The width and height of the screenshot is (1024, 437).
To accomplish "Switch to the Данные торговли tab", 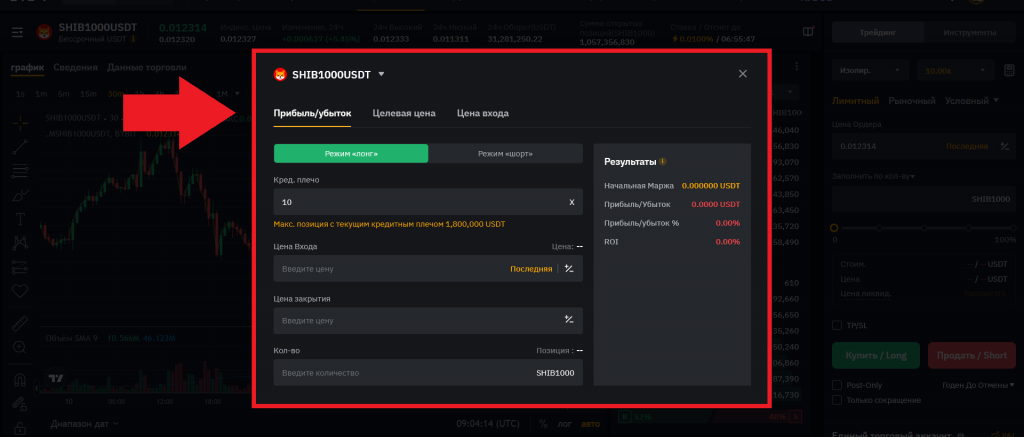I will pyautogui.click(x=147, y=67).
